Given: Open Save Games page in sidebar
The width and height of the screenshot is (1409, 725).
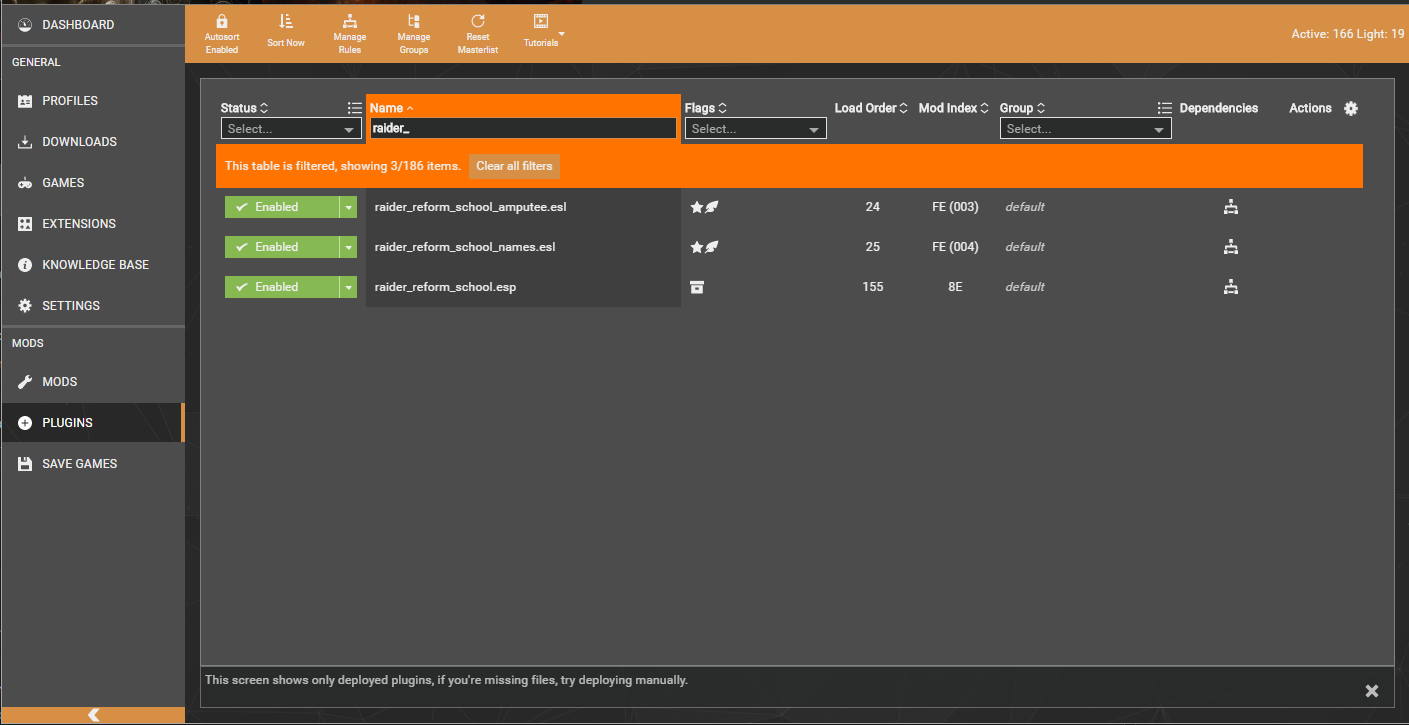Looking at the screenshot, I should [x=92, y=464].
